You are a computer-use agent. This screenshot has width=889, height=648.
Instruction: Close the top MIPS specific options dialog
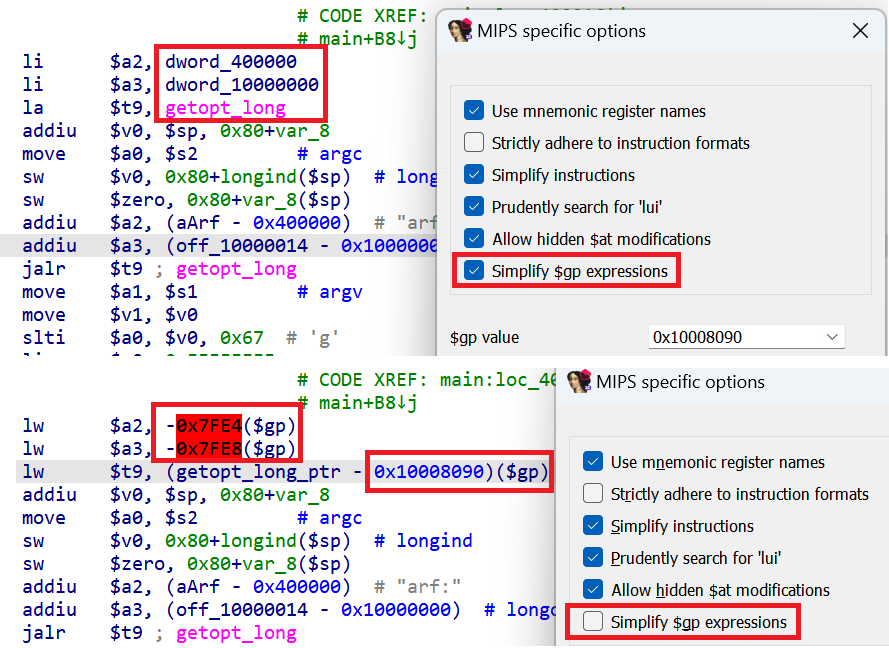tap(861, 31)
